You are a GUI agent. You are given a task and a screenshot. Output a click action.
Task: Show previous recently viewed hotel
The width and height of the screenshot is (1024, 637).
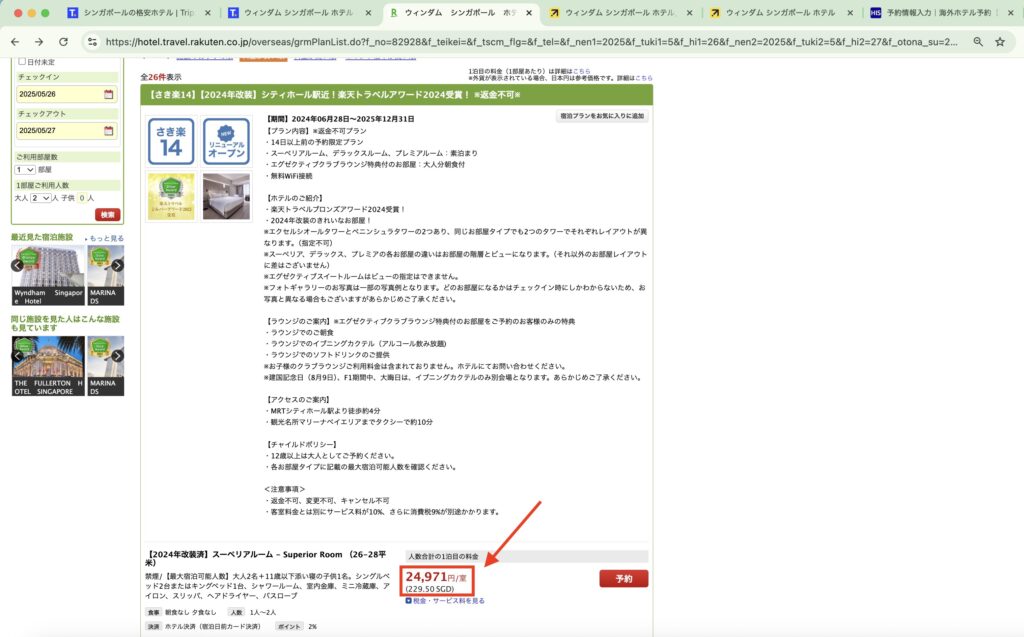coord(17,265)
